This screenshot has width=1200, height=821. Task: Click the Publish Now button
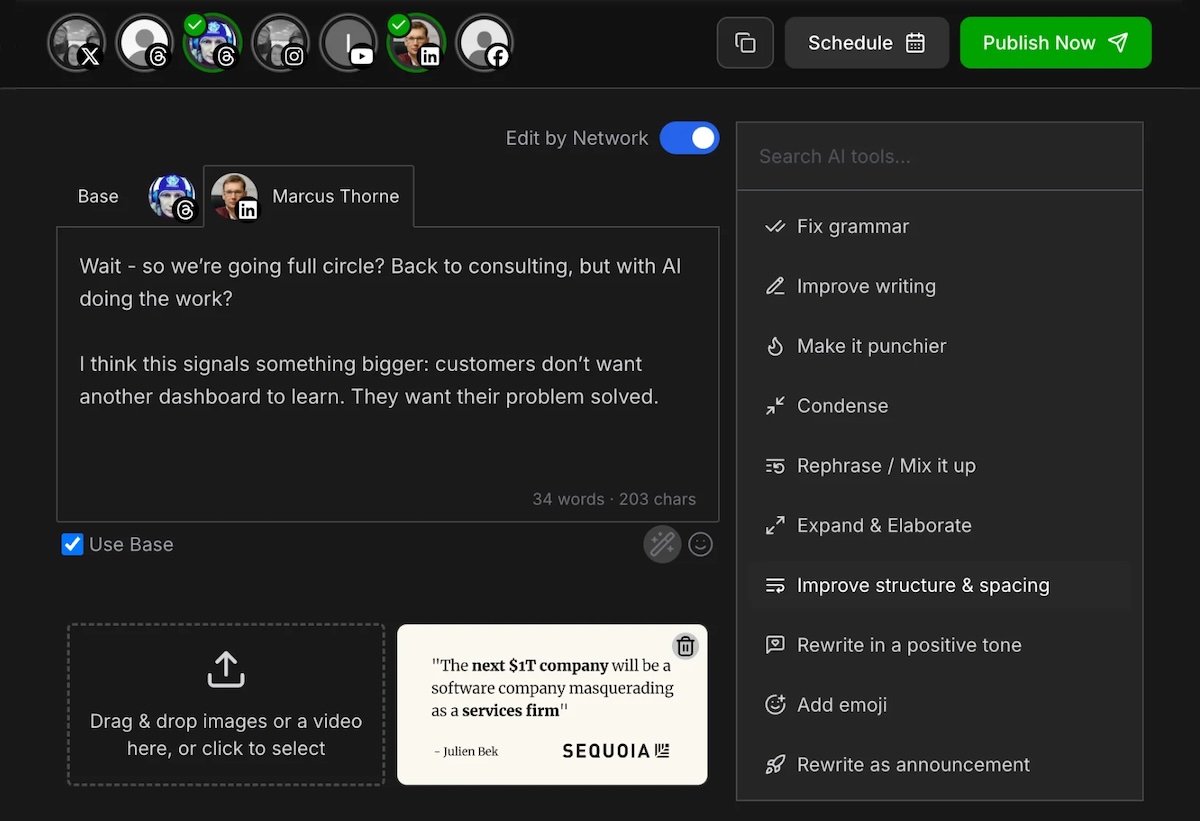click(1056, 43)
